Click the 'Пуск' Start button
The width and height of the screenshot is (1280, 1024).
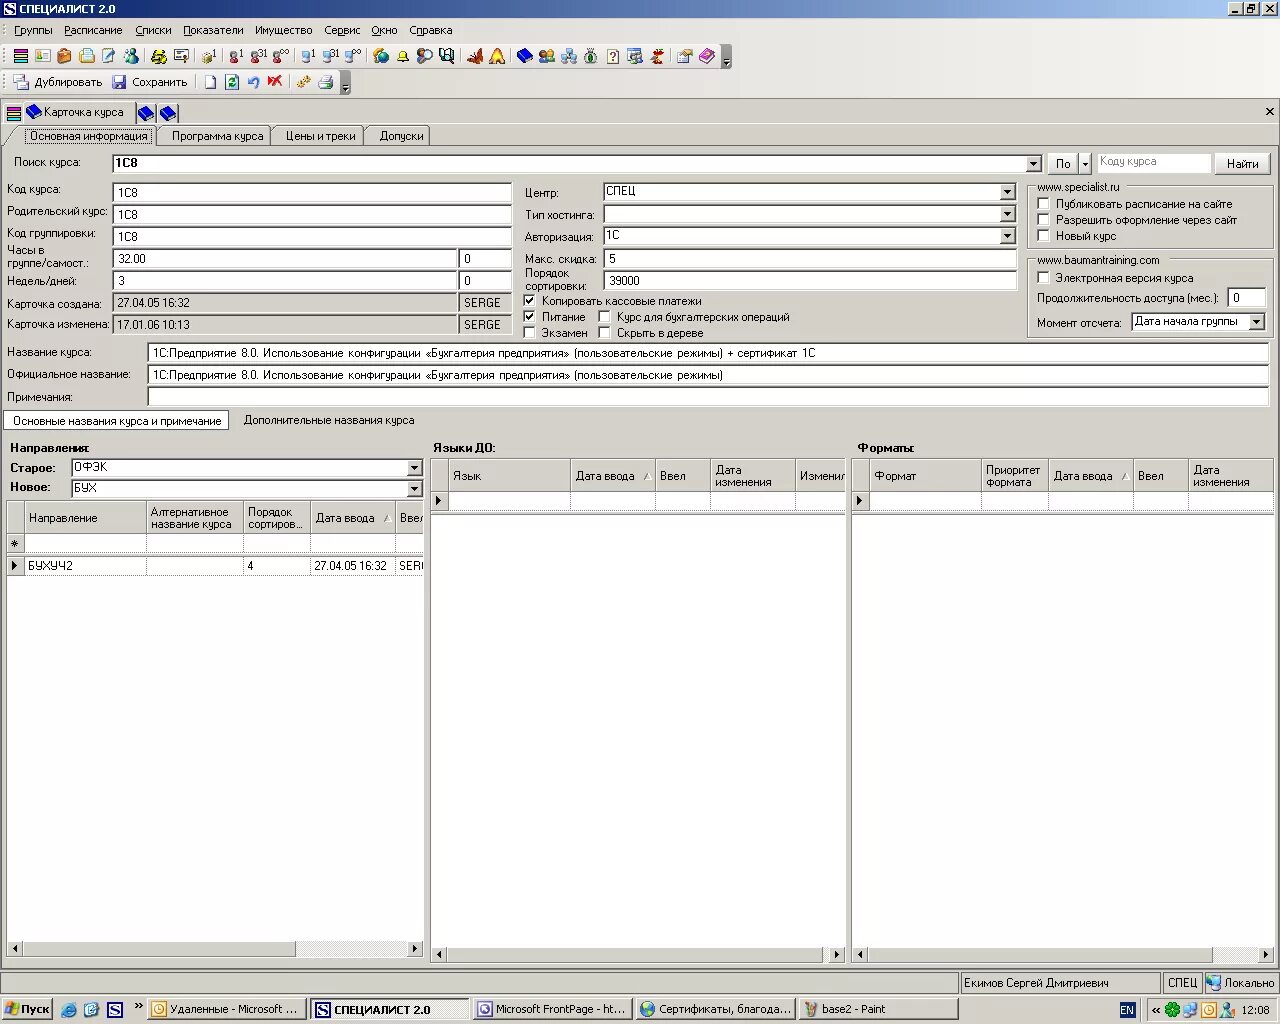point(27,1009)
